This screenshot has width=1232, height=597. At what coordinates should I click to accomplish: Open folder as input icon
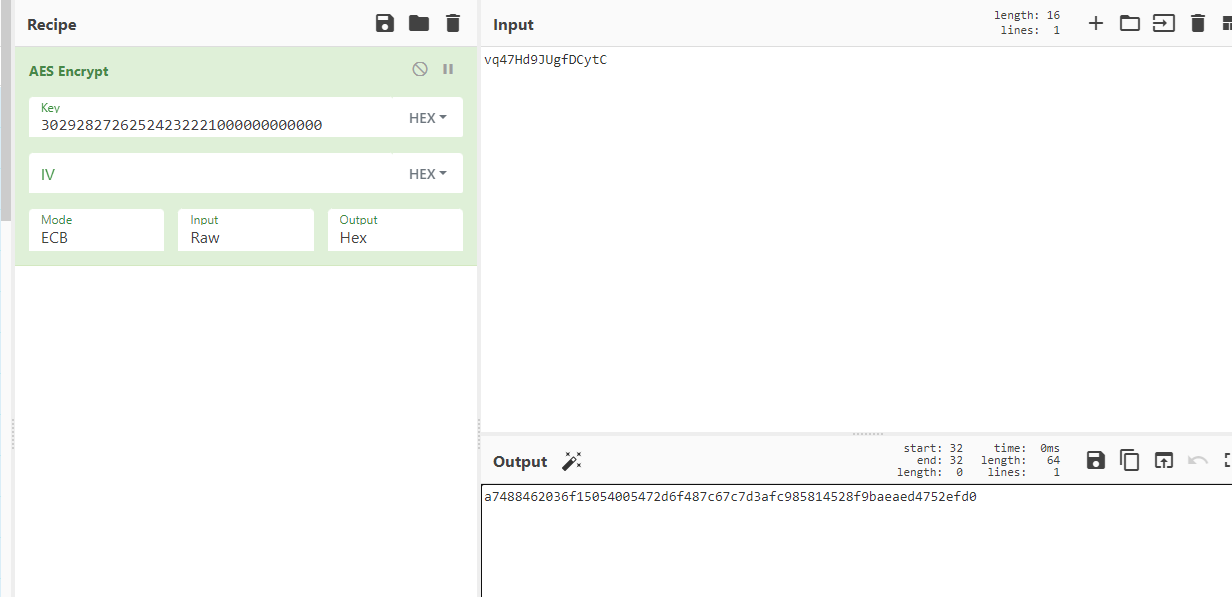[x=1130, y=23]
